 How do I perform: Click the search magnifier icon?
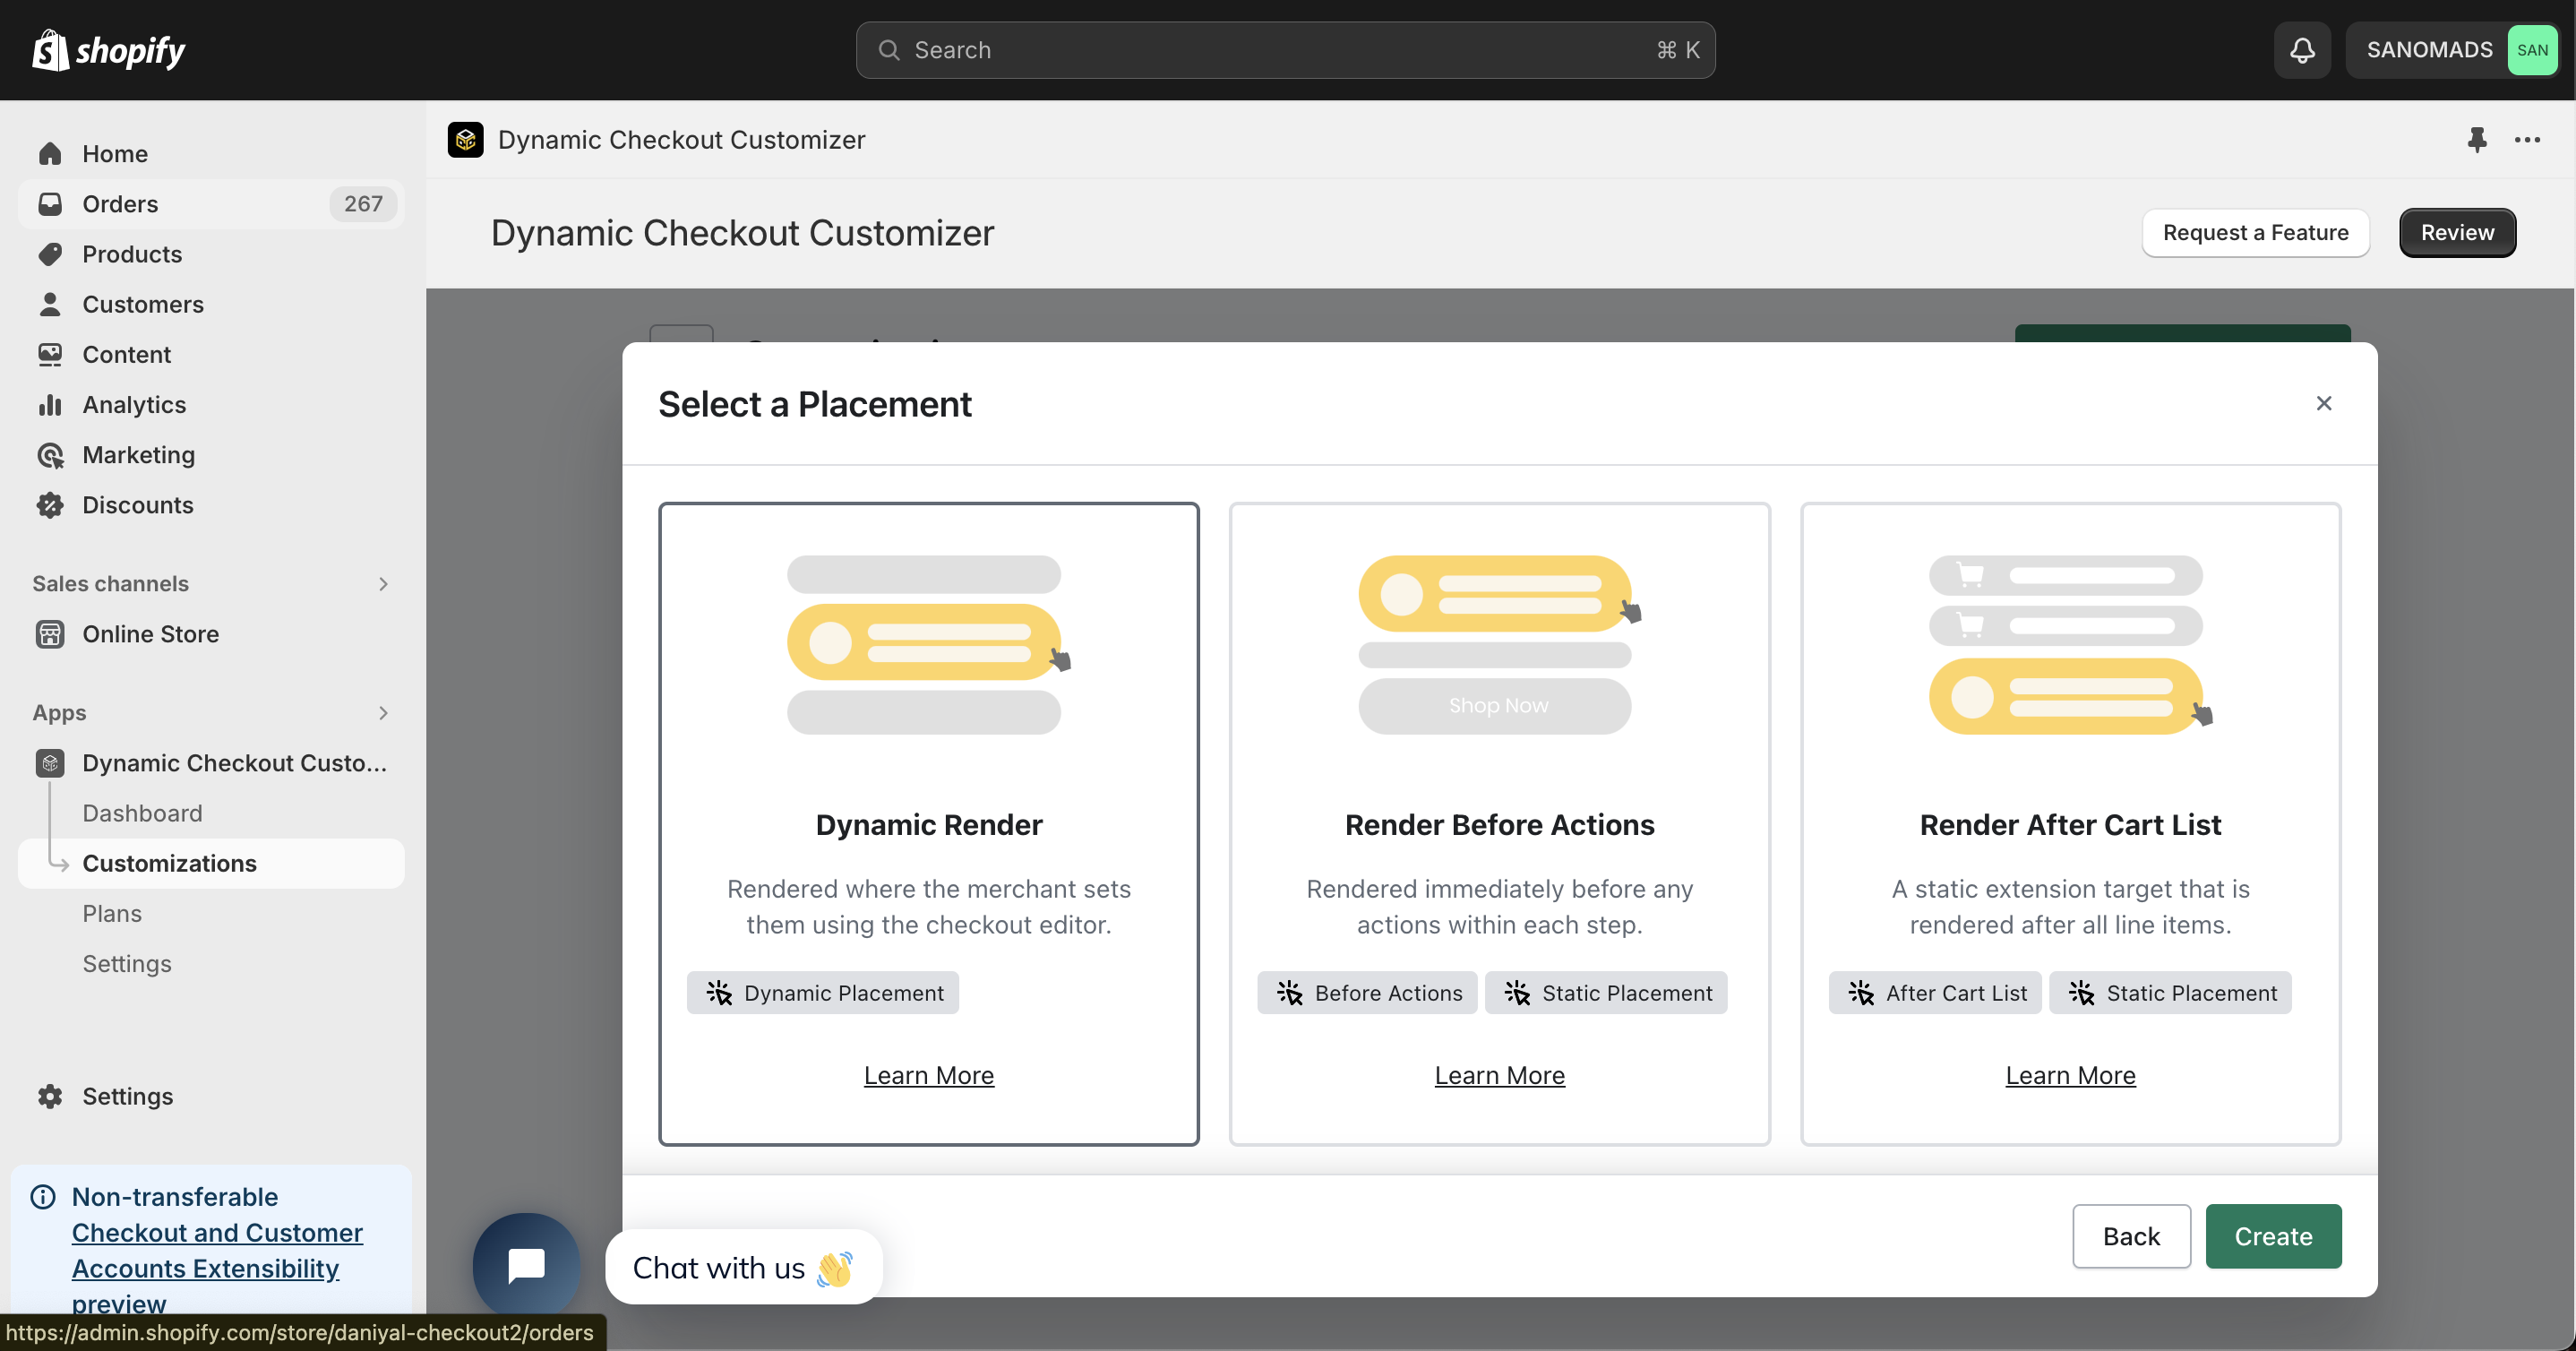888,50
